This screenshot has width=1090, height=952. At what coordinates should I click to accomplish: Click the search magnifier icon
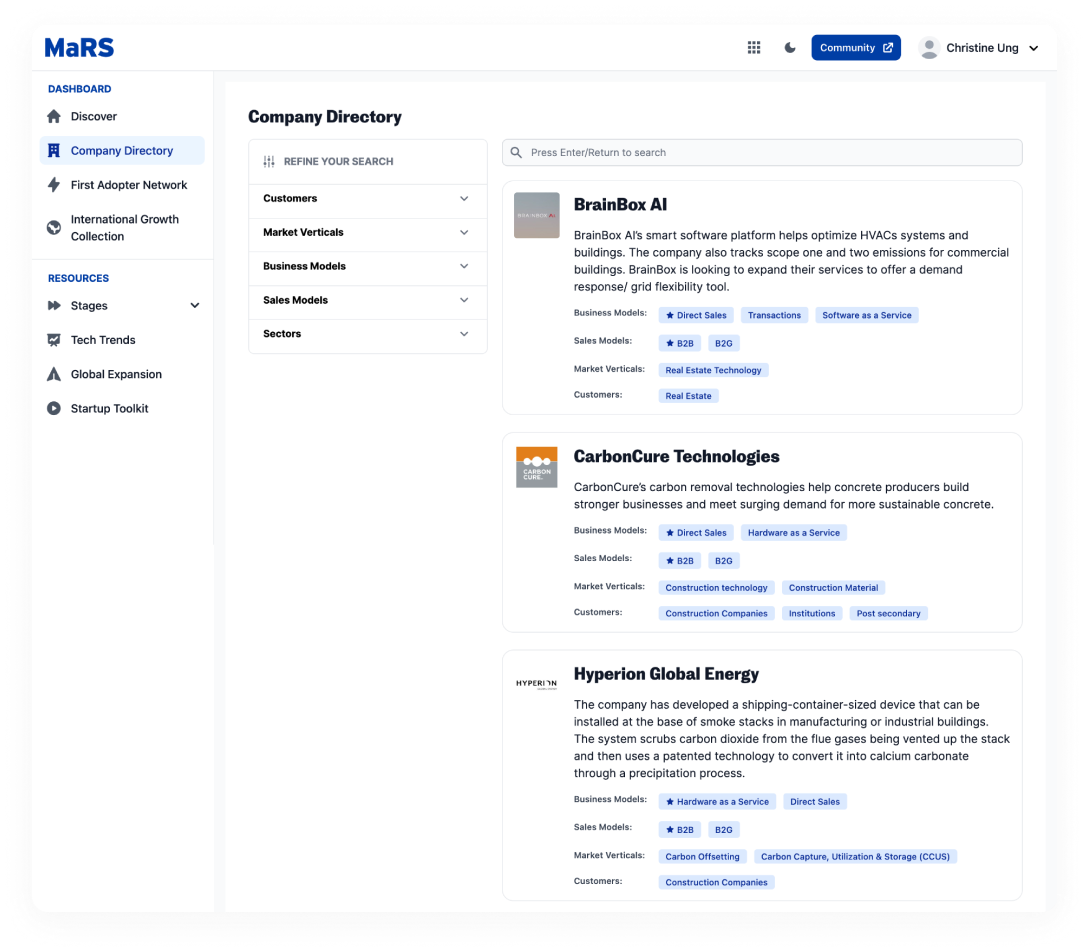(516, 152)
